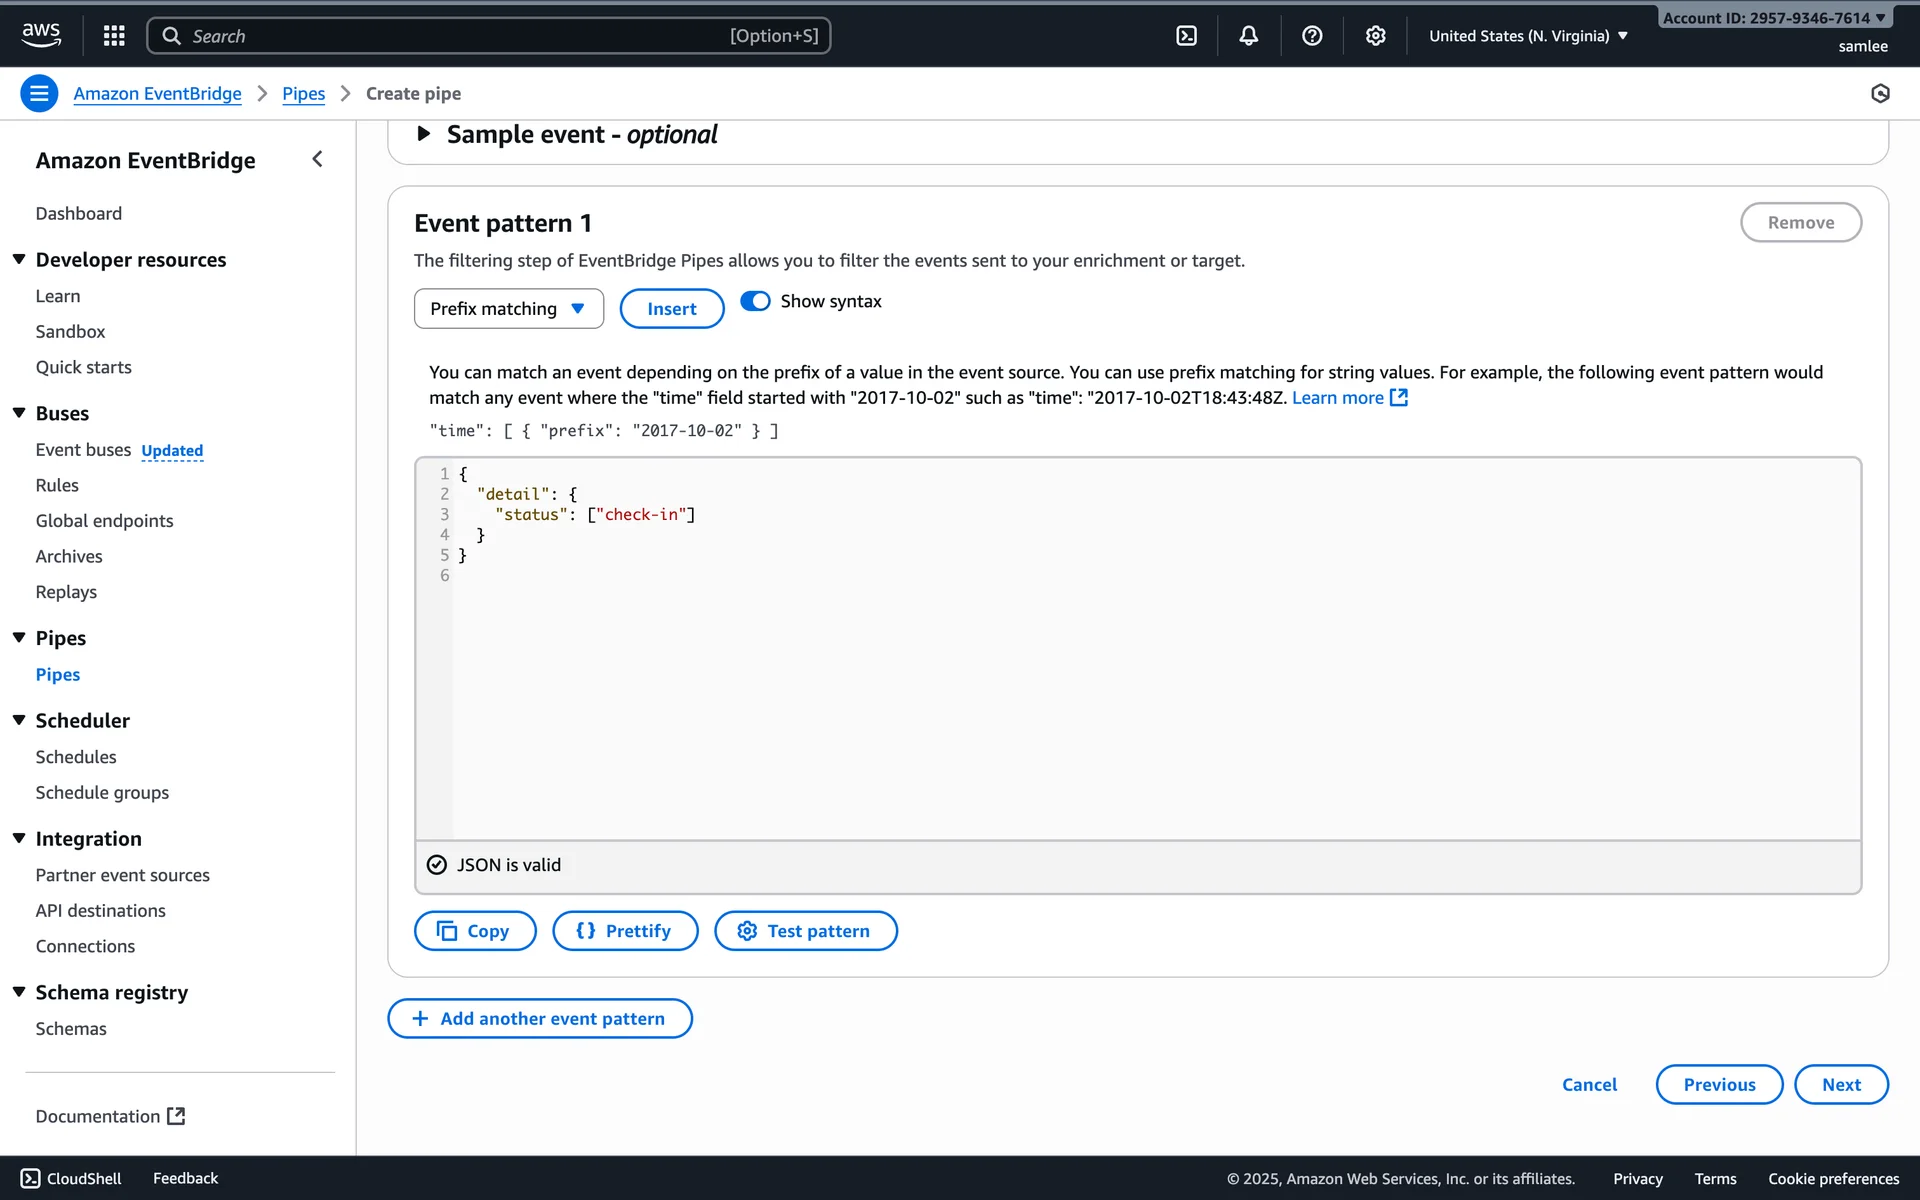Expand the Sample event optional section
The width and height of the screenshot is (1920, 1200).
pos(423,134)
